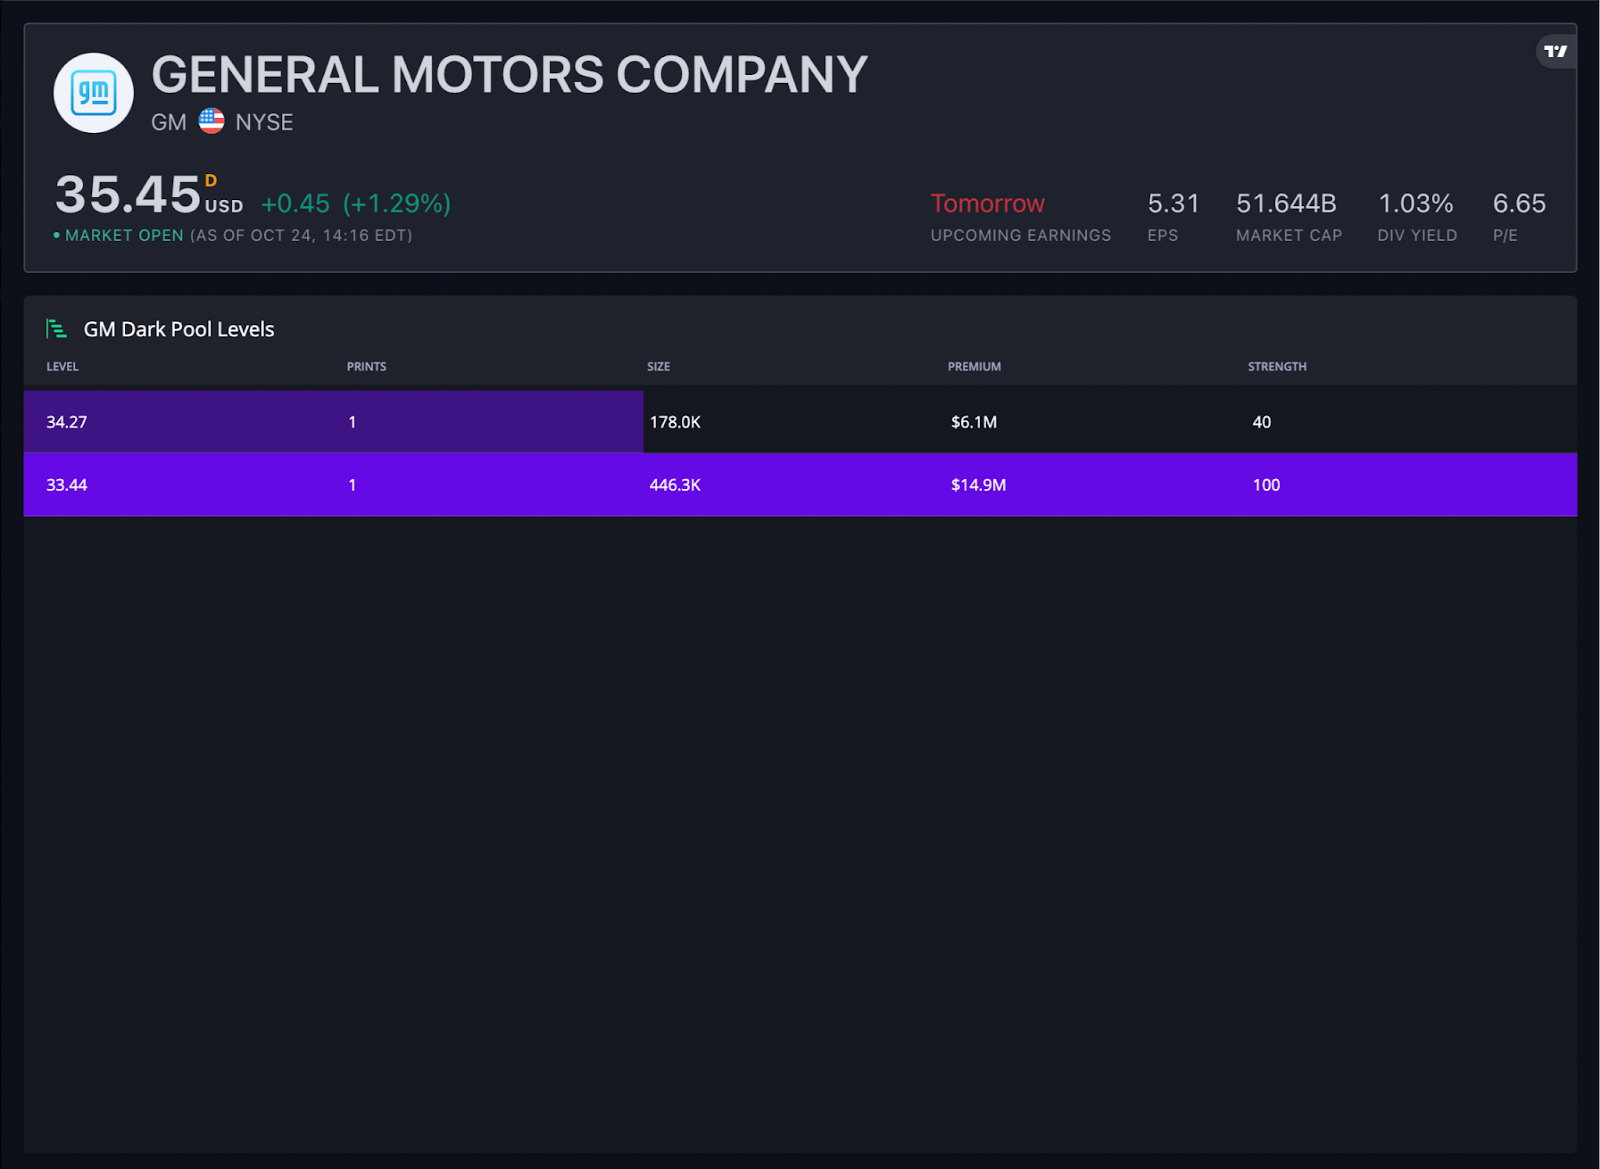Click the Tomorrow upcoming earnings label
This screenshot has width=1600, height=1169.
[987, 203]
